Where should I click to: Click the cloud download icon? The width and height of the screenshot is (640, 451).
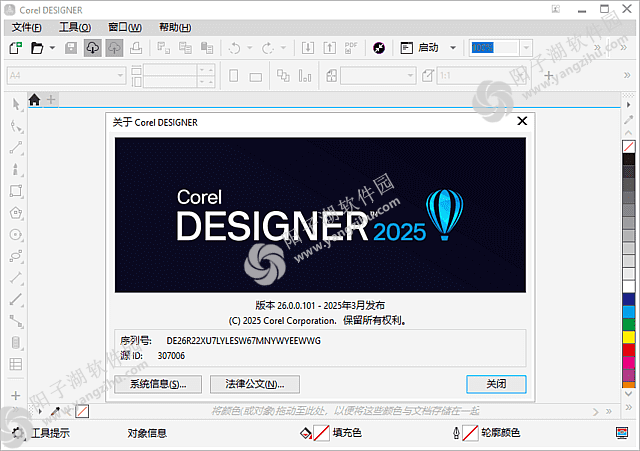point(93,48)
